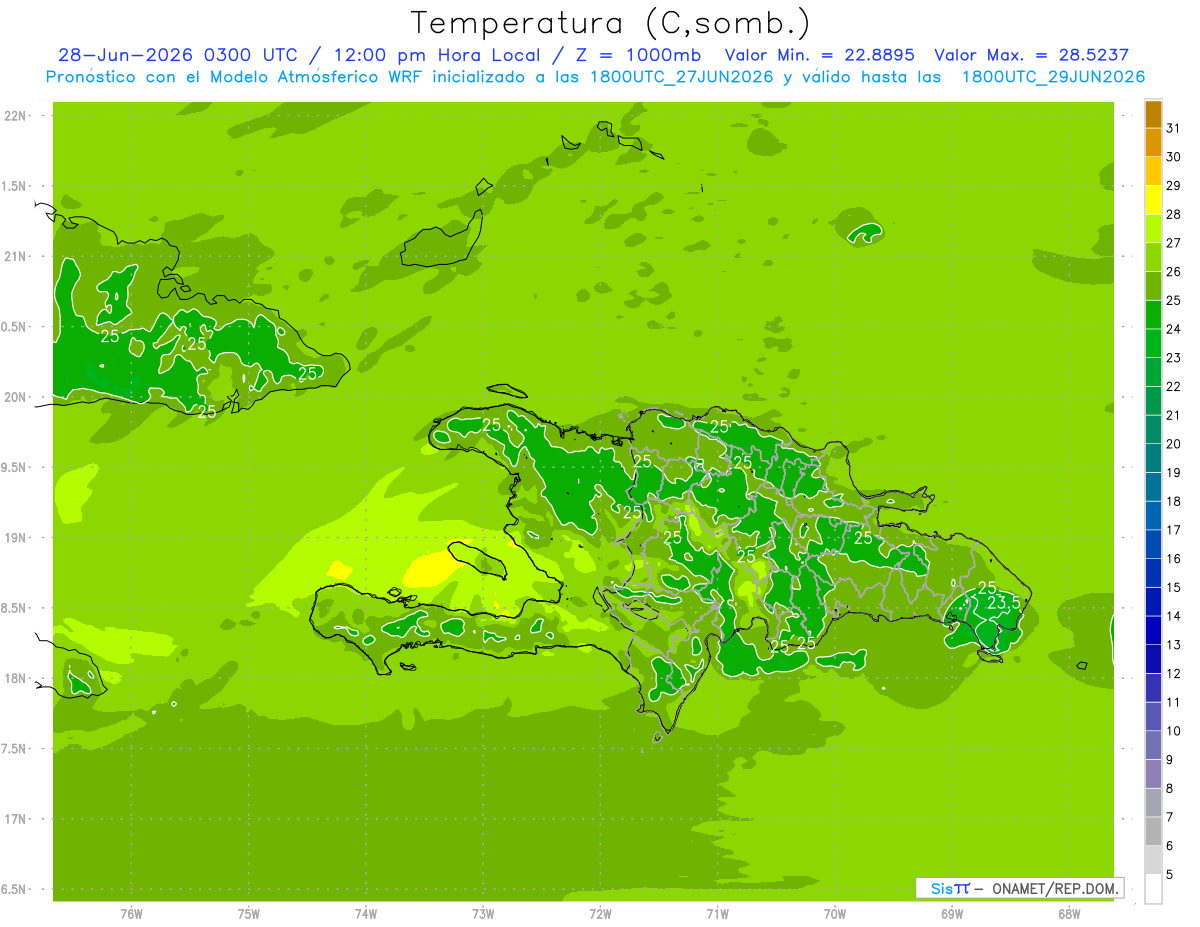Click the legend value "29"

(x=1174, y=185)
